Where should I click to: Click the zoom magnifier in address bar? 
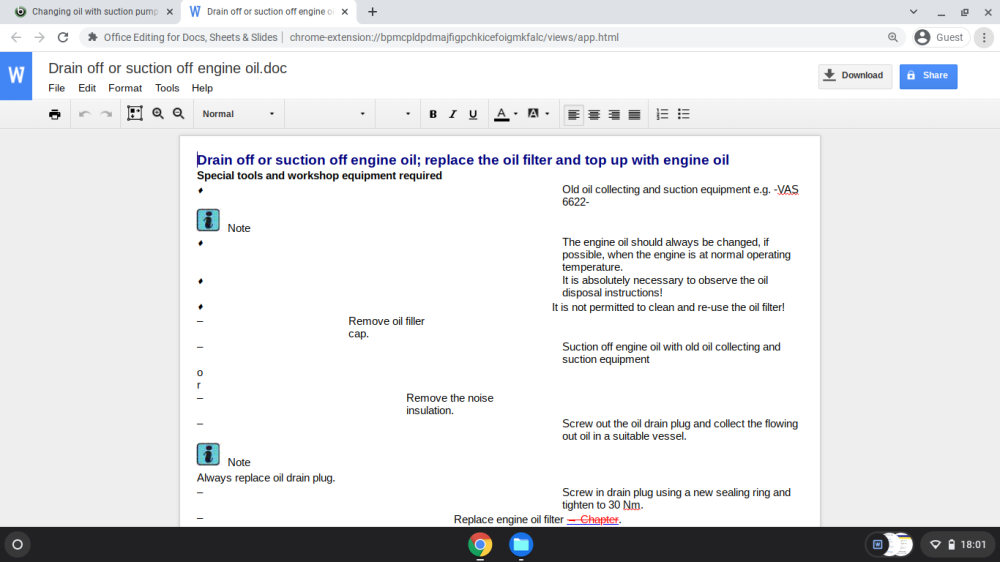(893, 37)
